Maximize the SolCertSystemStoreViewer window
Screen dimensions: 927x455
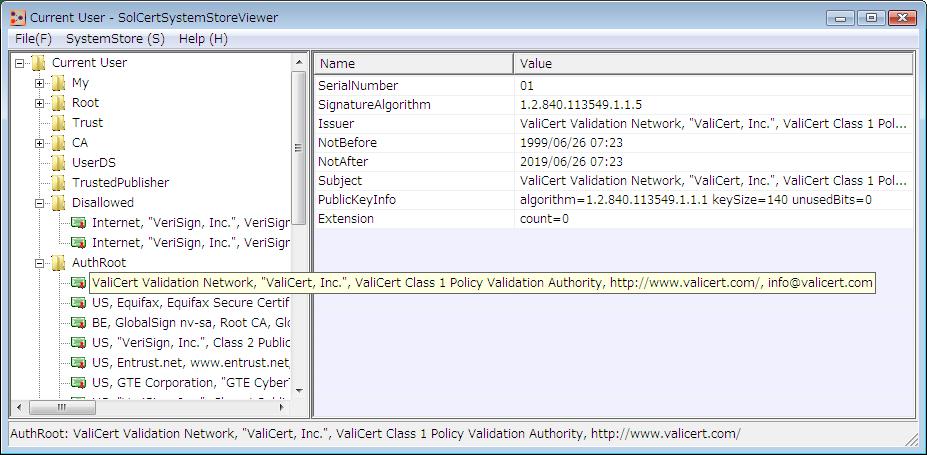click(871, 18)
